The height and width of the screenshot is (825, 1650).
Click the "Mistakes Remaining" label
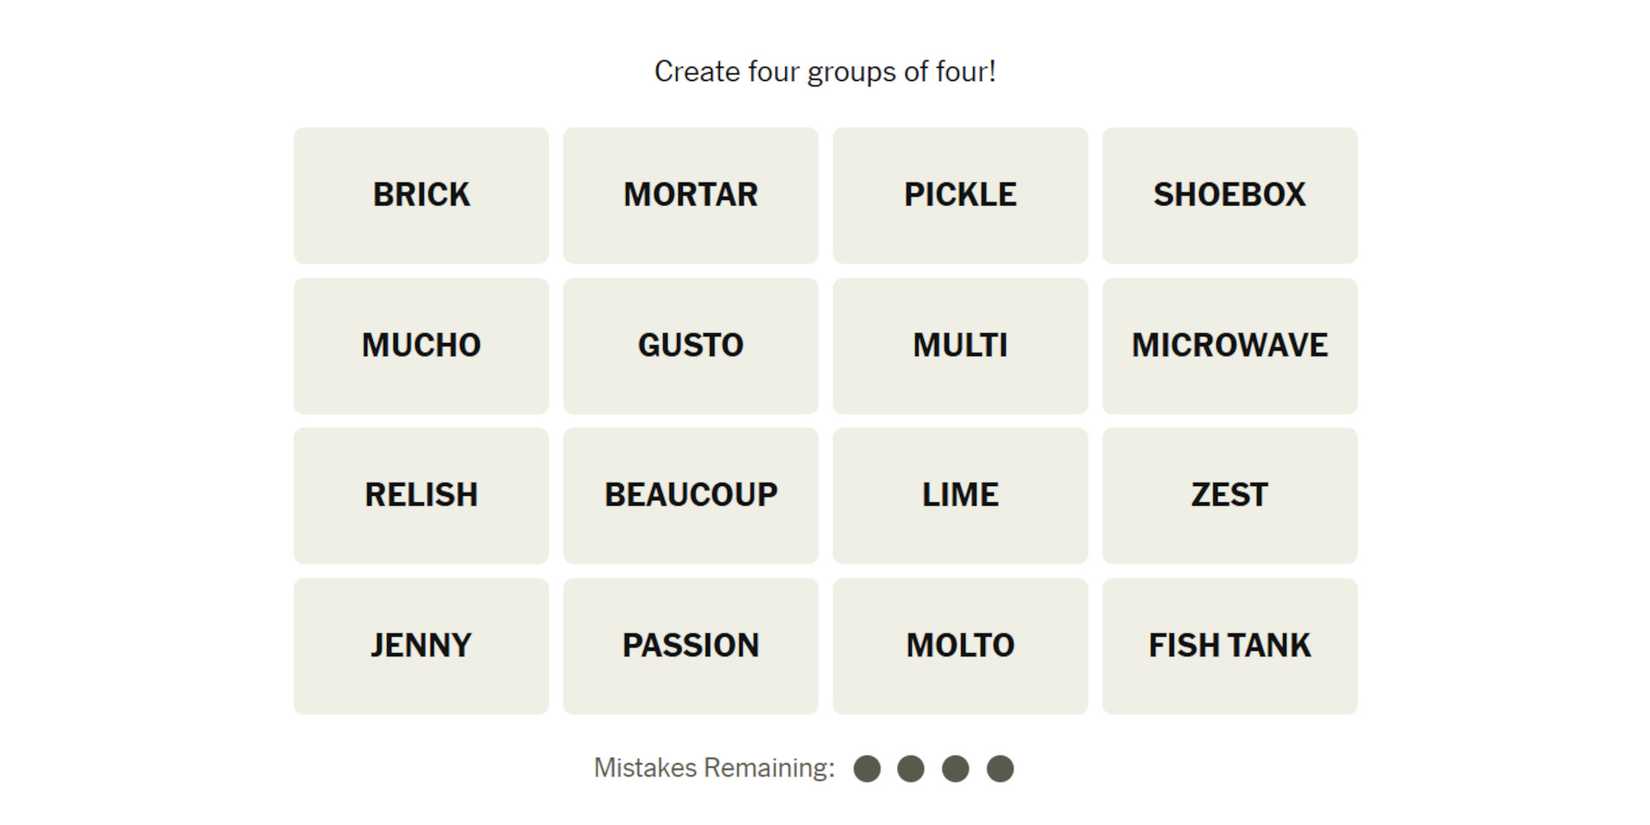714,768
